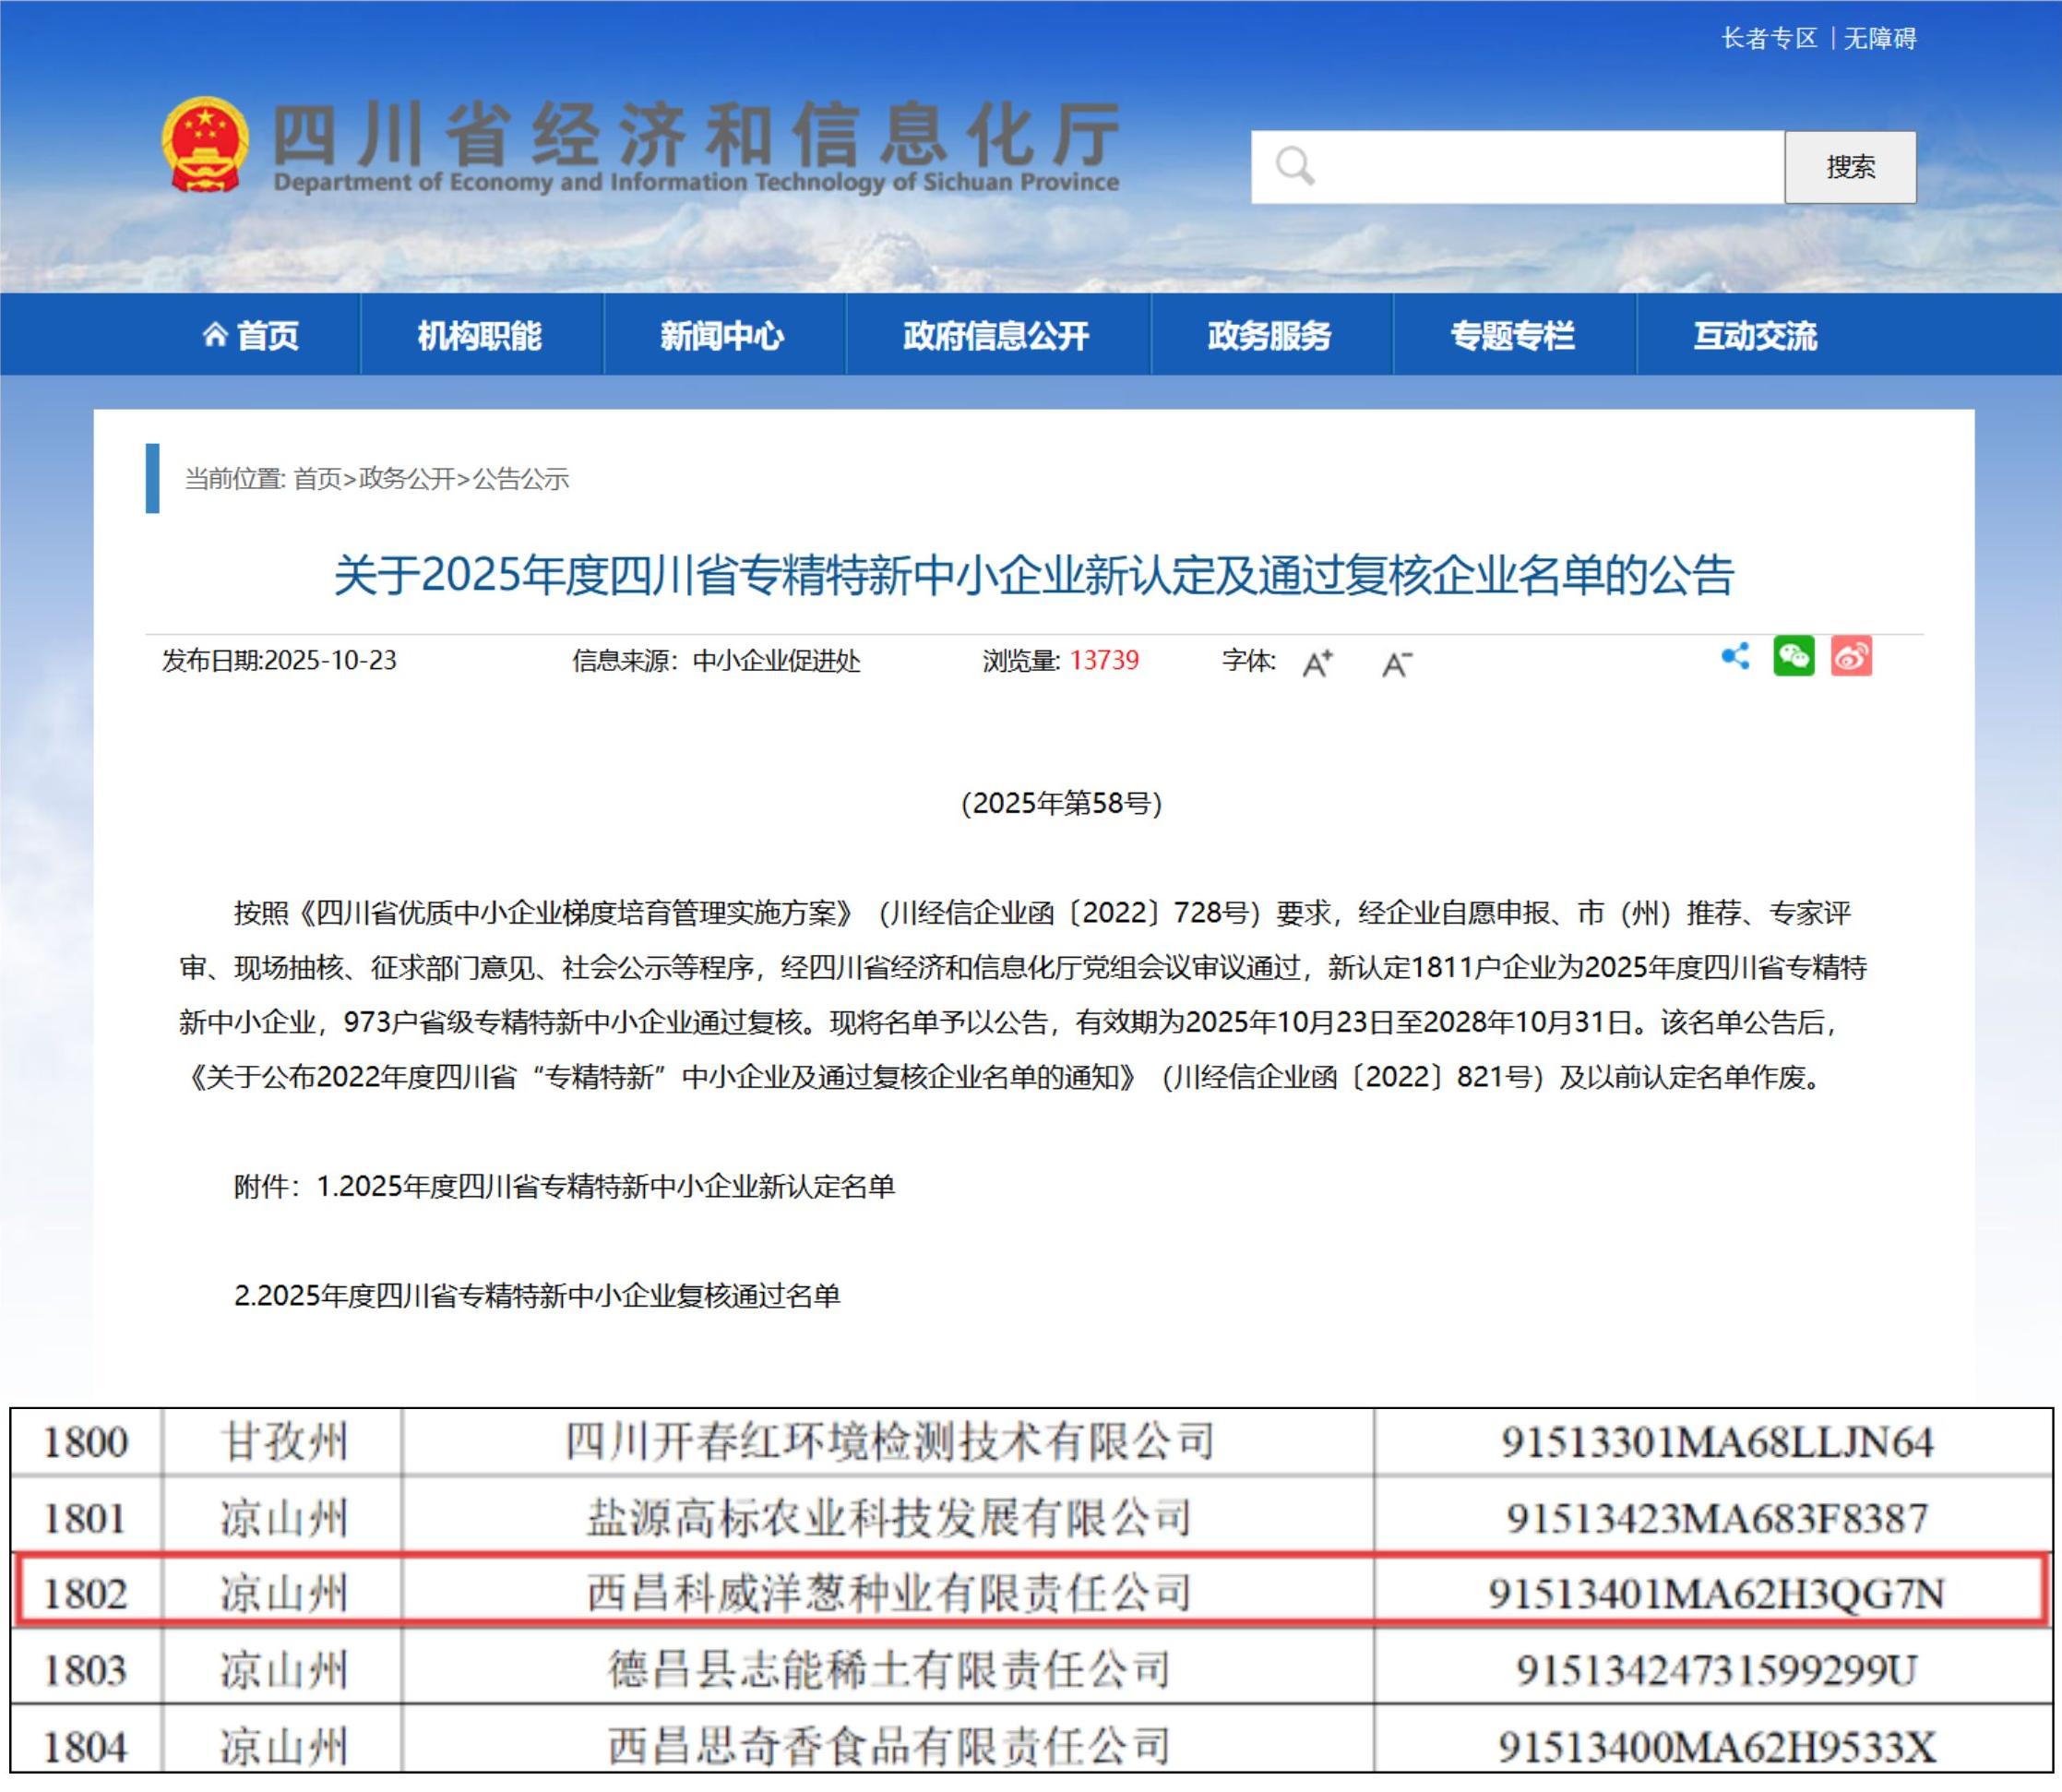Decrease font size with A- icon

tap(1398, 662)
